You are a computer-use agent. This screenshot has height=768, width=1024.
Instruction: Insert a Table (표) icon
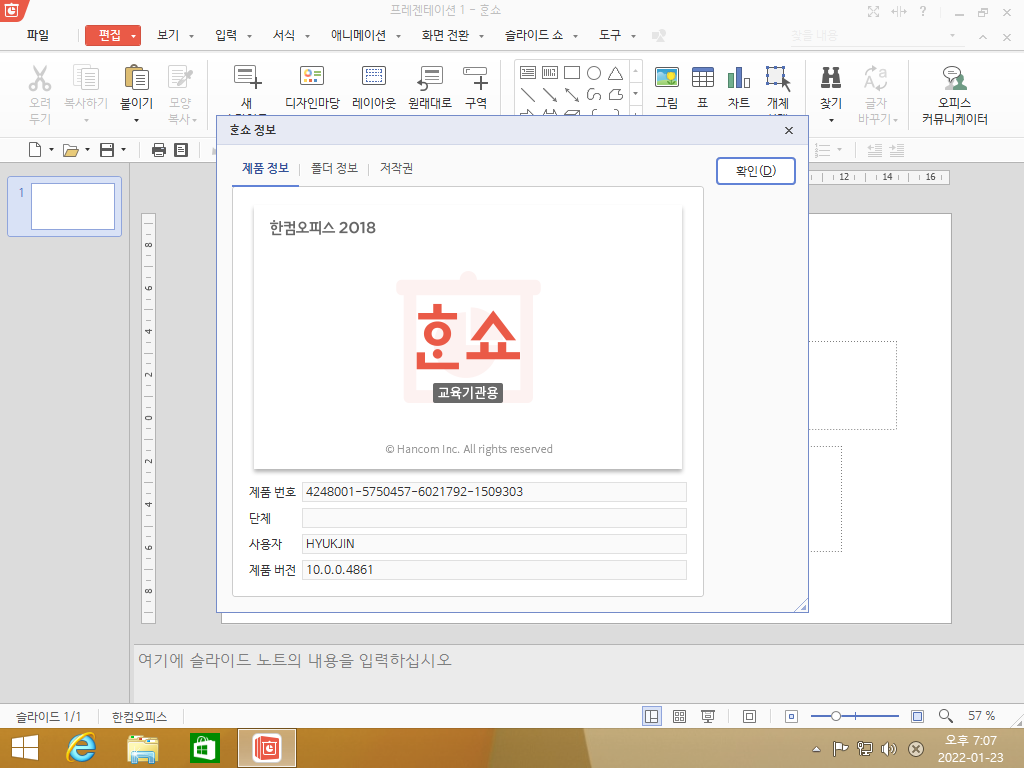(703, 77)
